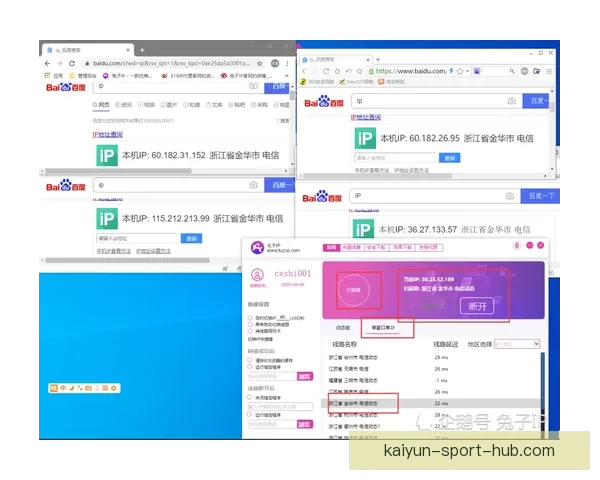The height and width of the screenshot is (480, 600).
Task: Add a new tab in the Chrome window
Action: (x=142, y=50)
